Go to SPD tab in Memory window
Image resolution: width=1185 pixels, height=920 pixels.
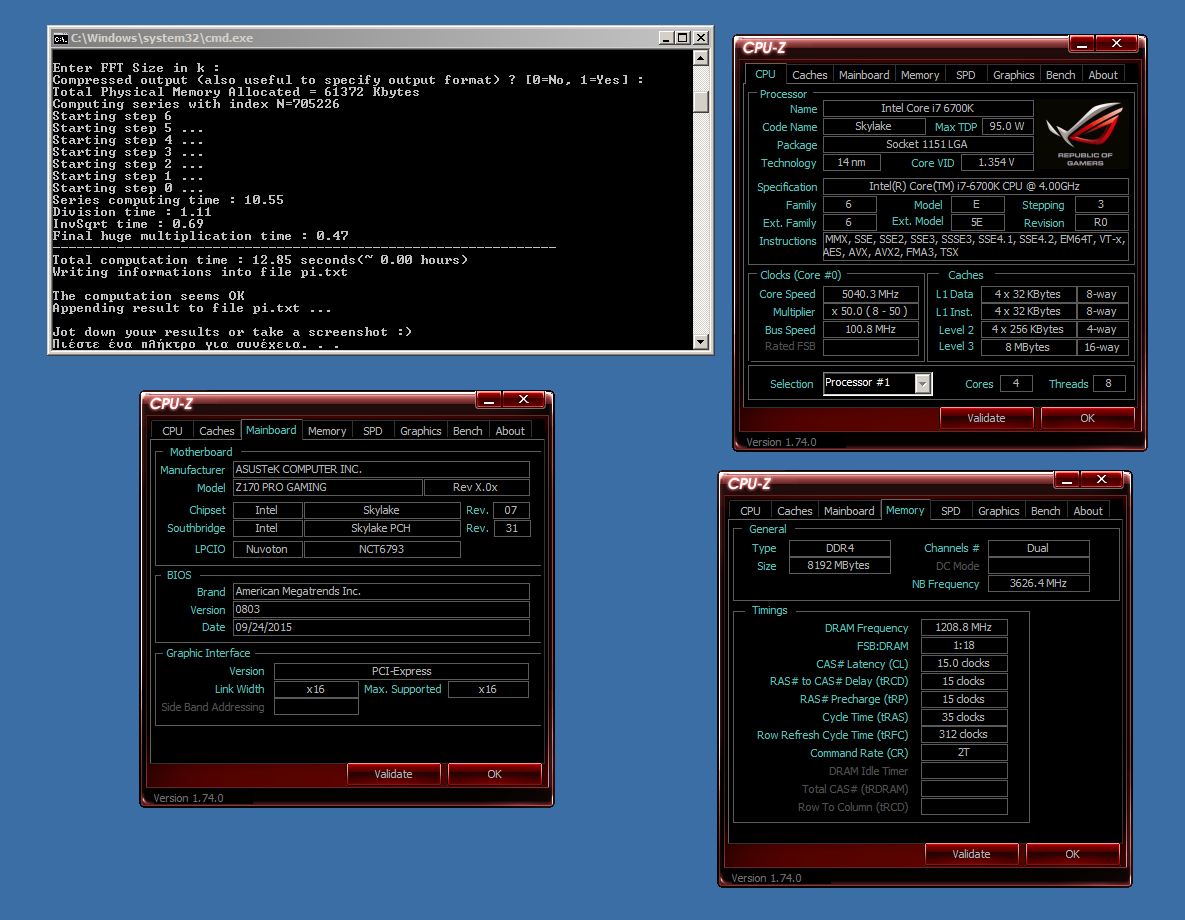point(951,511)
